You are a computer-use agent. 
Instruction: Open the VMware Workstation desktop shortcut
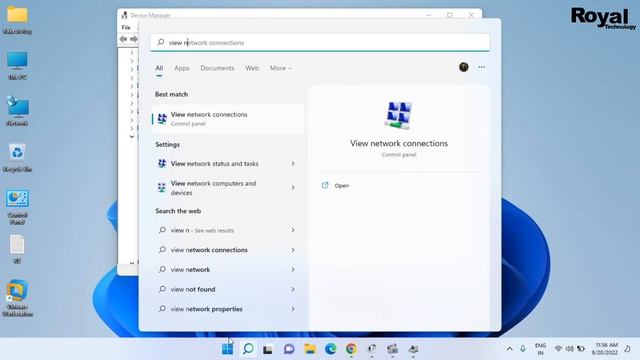(x=17, y=298)
